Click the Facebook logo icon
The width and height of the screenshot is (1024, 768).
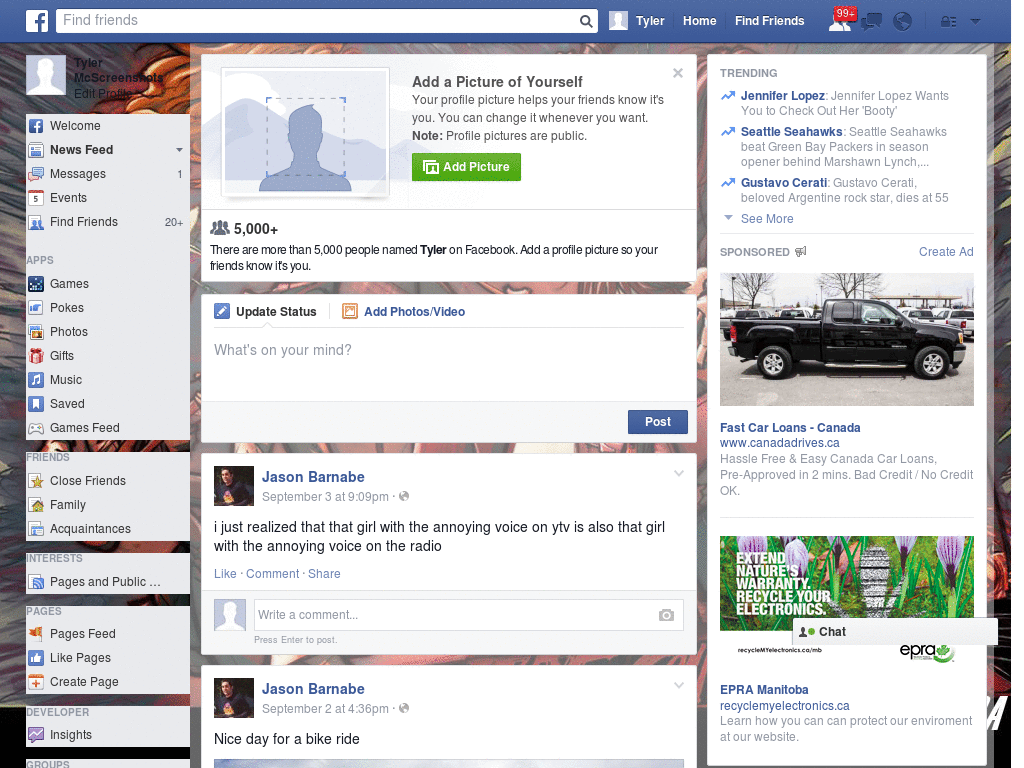click(37, 21)
